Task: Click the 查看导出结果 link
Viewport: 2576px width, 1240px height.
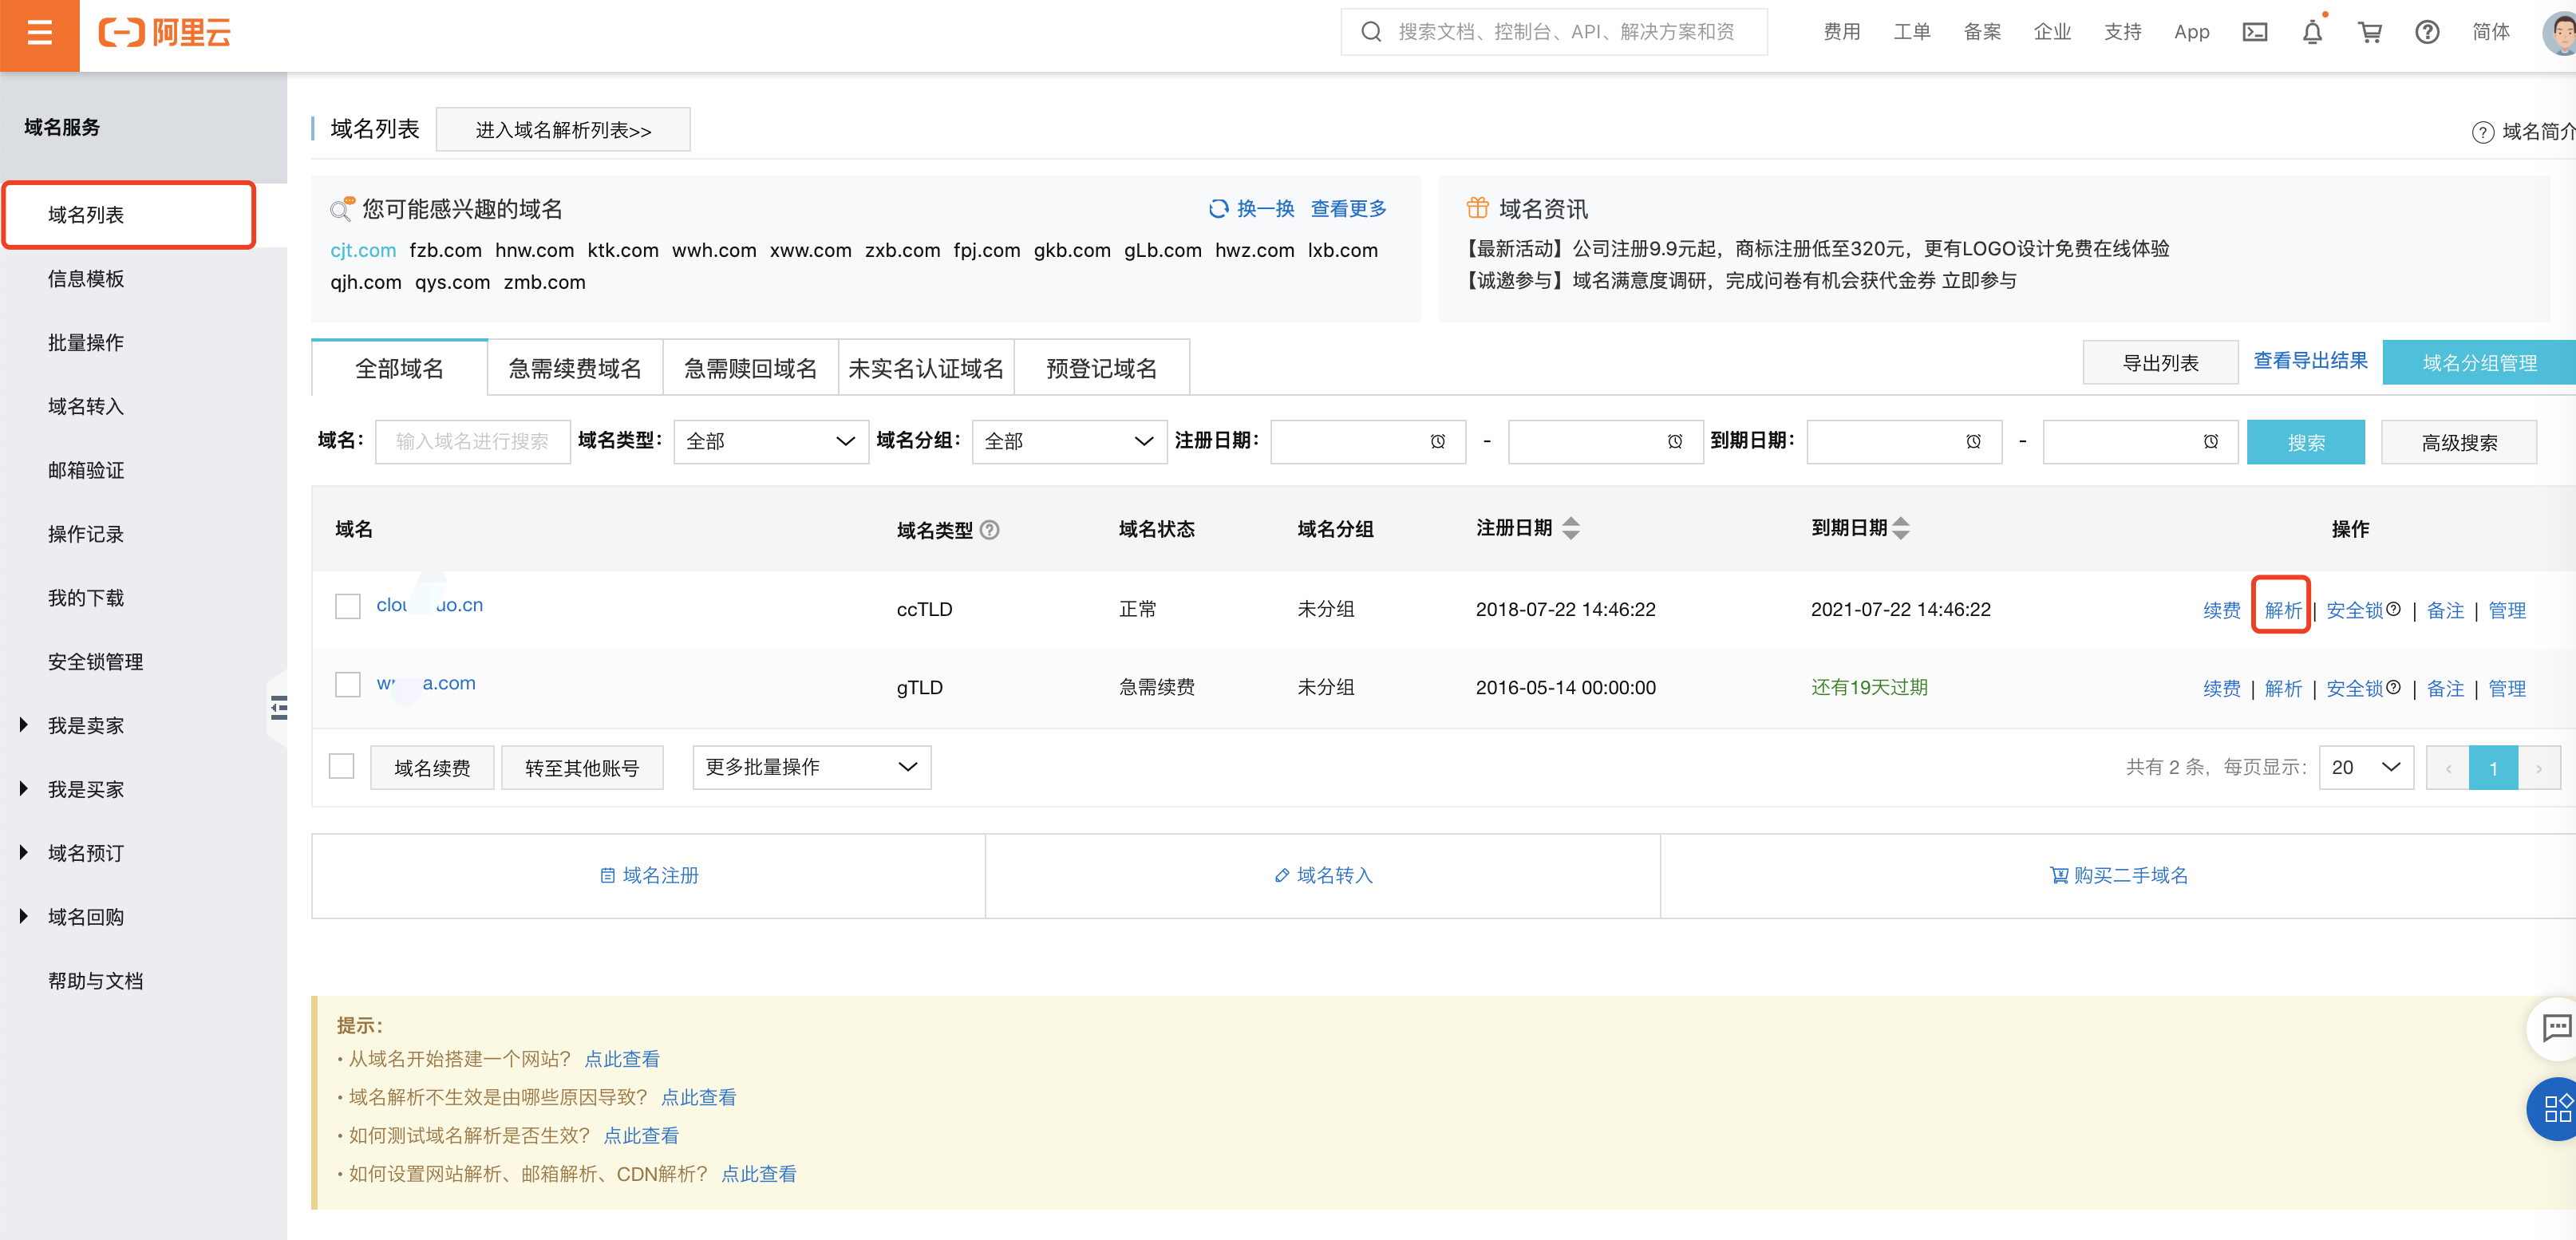Action: [2310, 361]
